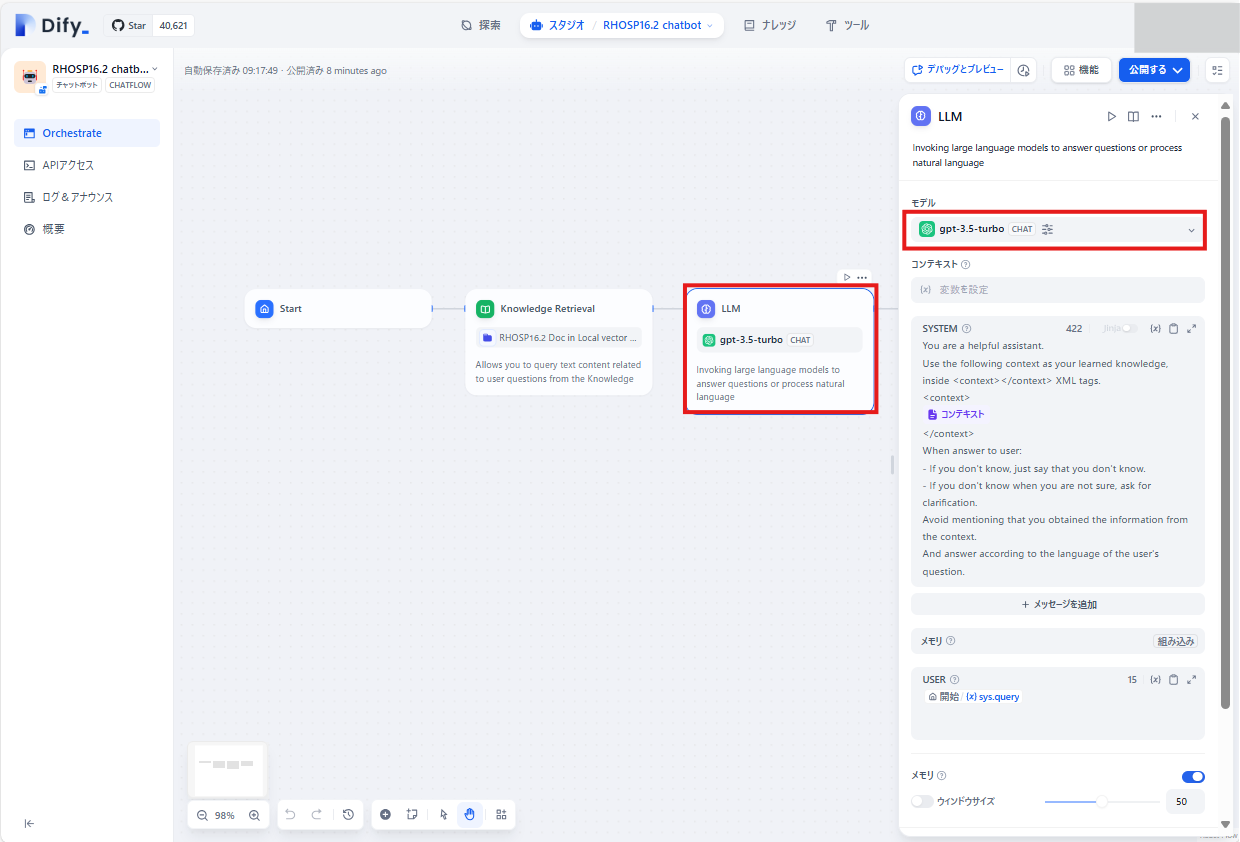Undo the last canvas change
Image resolution: width=1240 pixels, height=842 pixels.
point(290,815)
